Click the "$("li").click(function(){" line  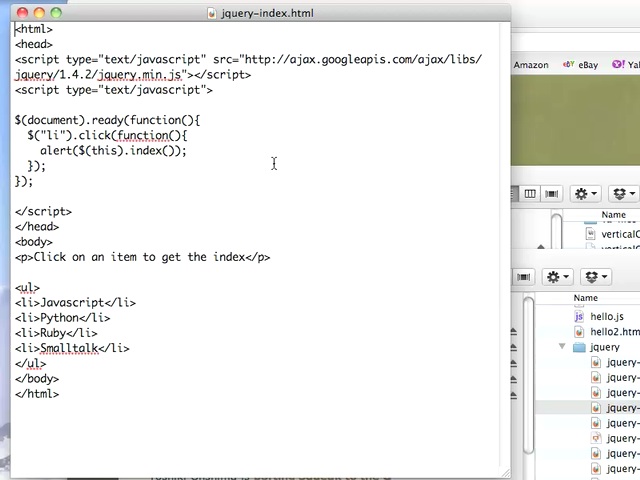pos(107,136)
